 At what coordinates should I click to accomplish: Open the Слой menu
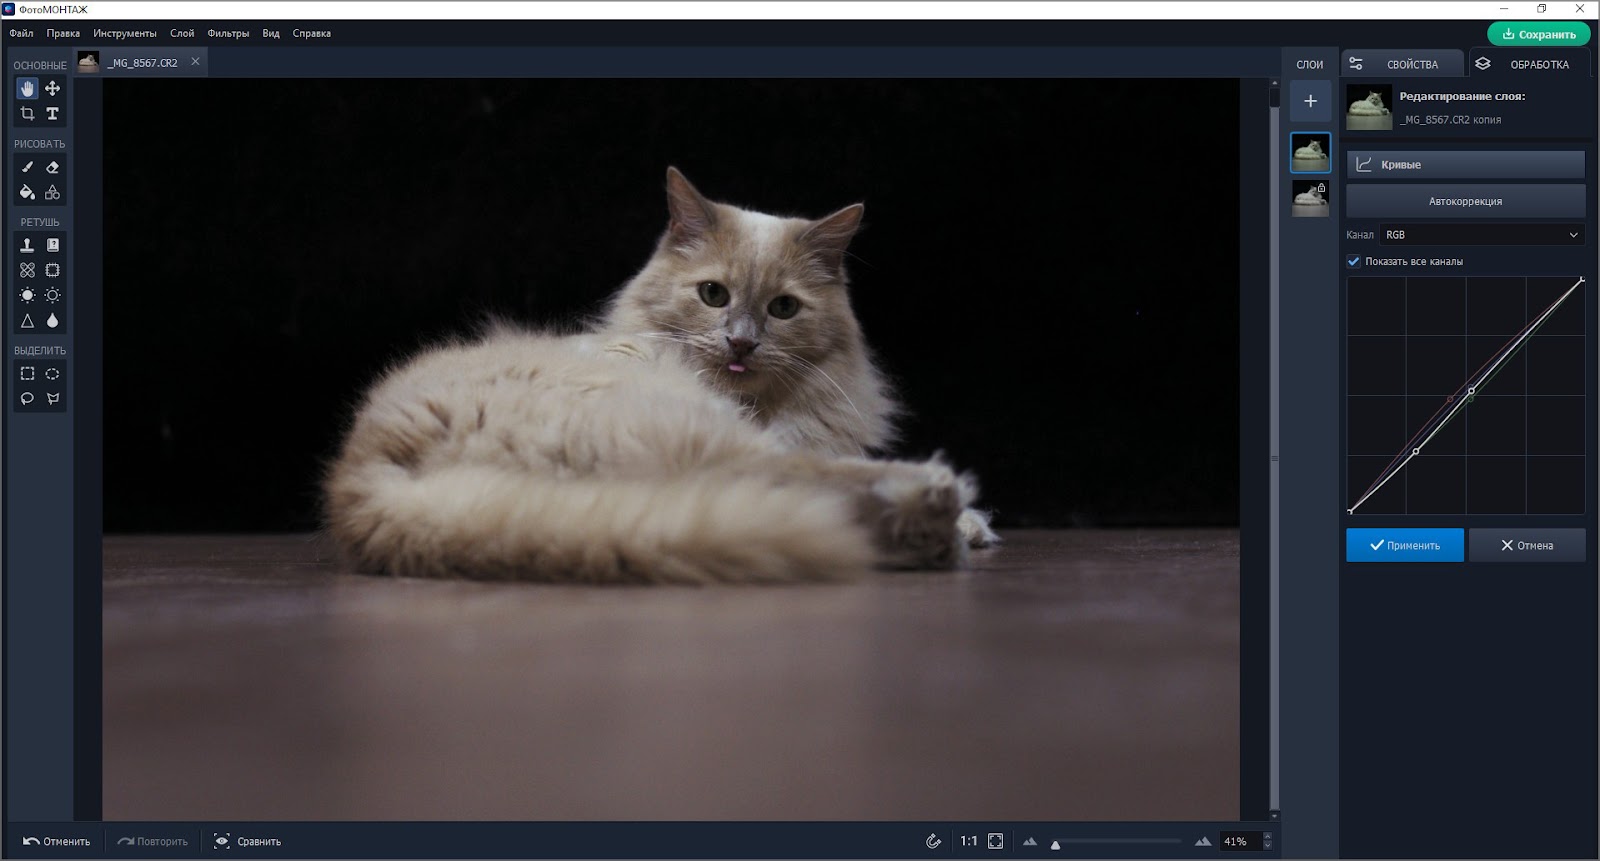pos(182,33)
